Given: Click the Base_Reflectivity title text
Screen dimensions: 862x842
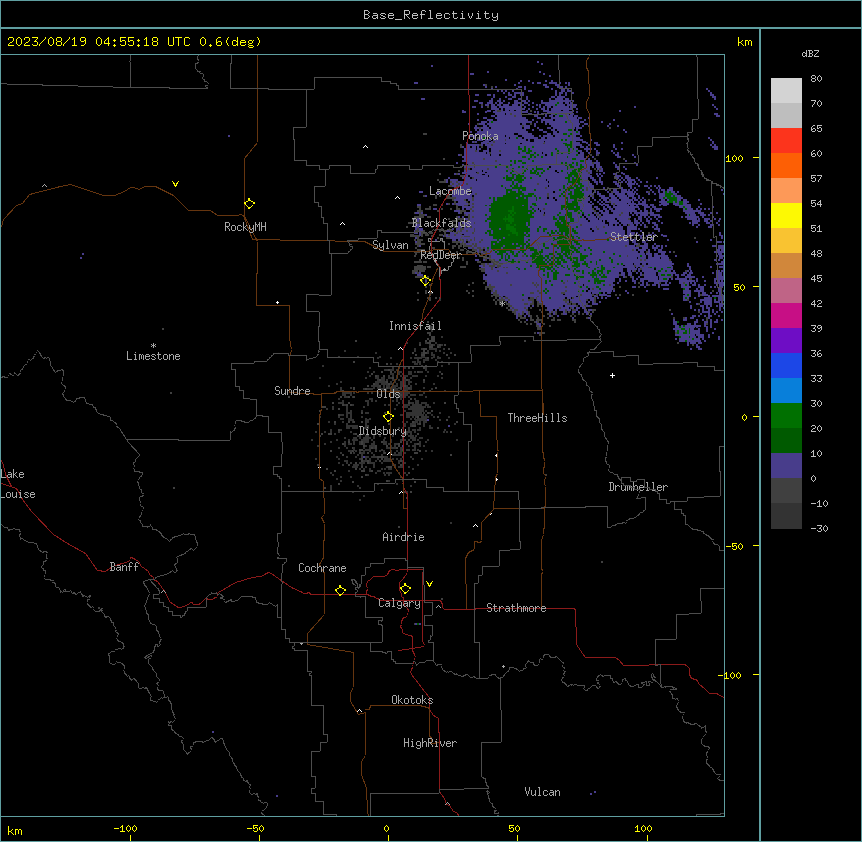Looking at the screenshot, I should pyautogui.click(x=431, y=15).
